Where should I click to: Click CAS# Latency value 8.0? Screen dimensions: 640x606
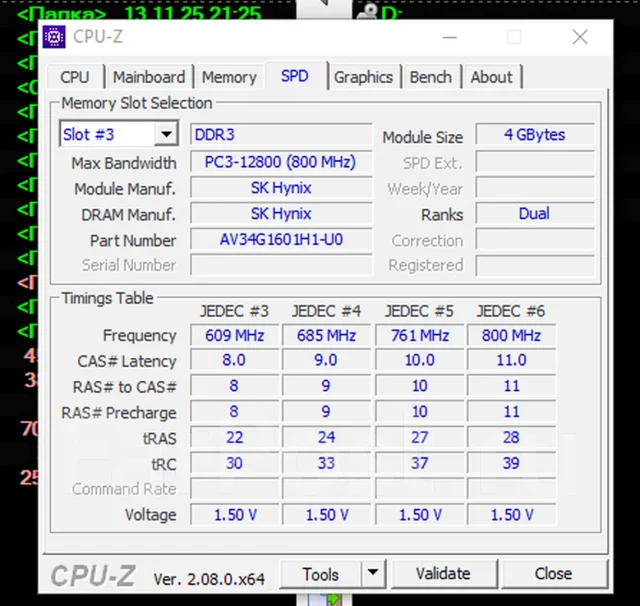coord(235,360)
